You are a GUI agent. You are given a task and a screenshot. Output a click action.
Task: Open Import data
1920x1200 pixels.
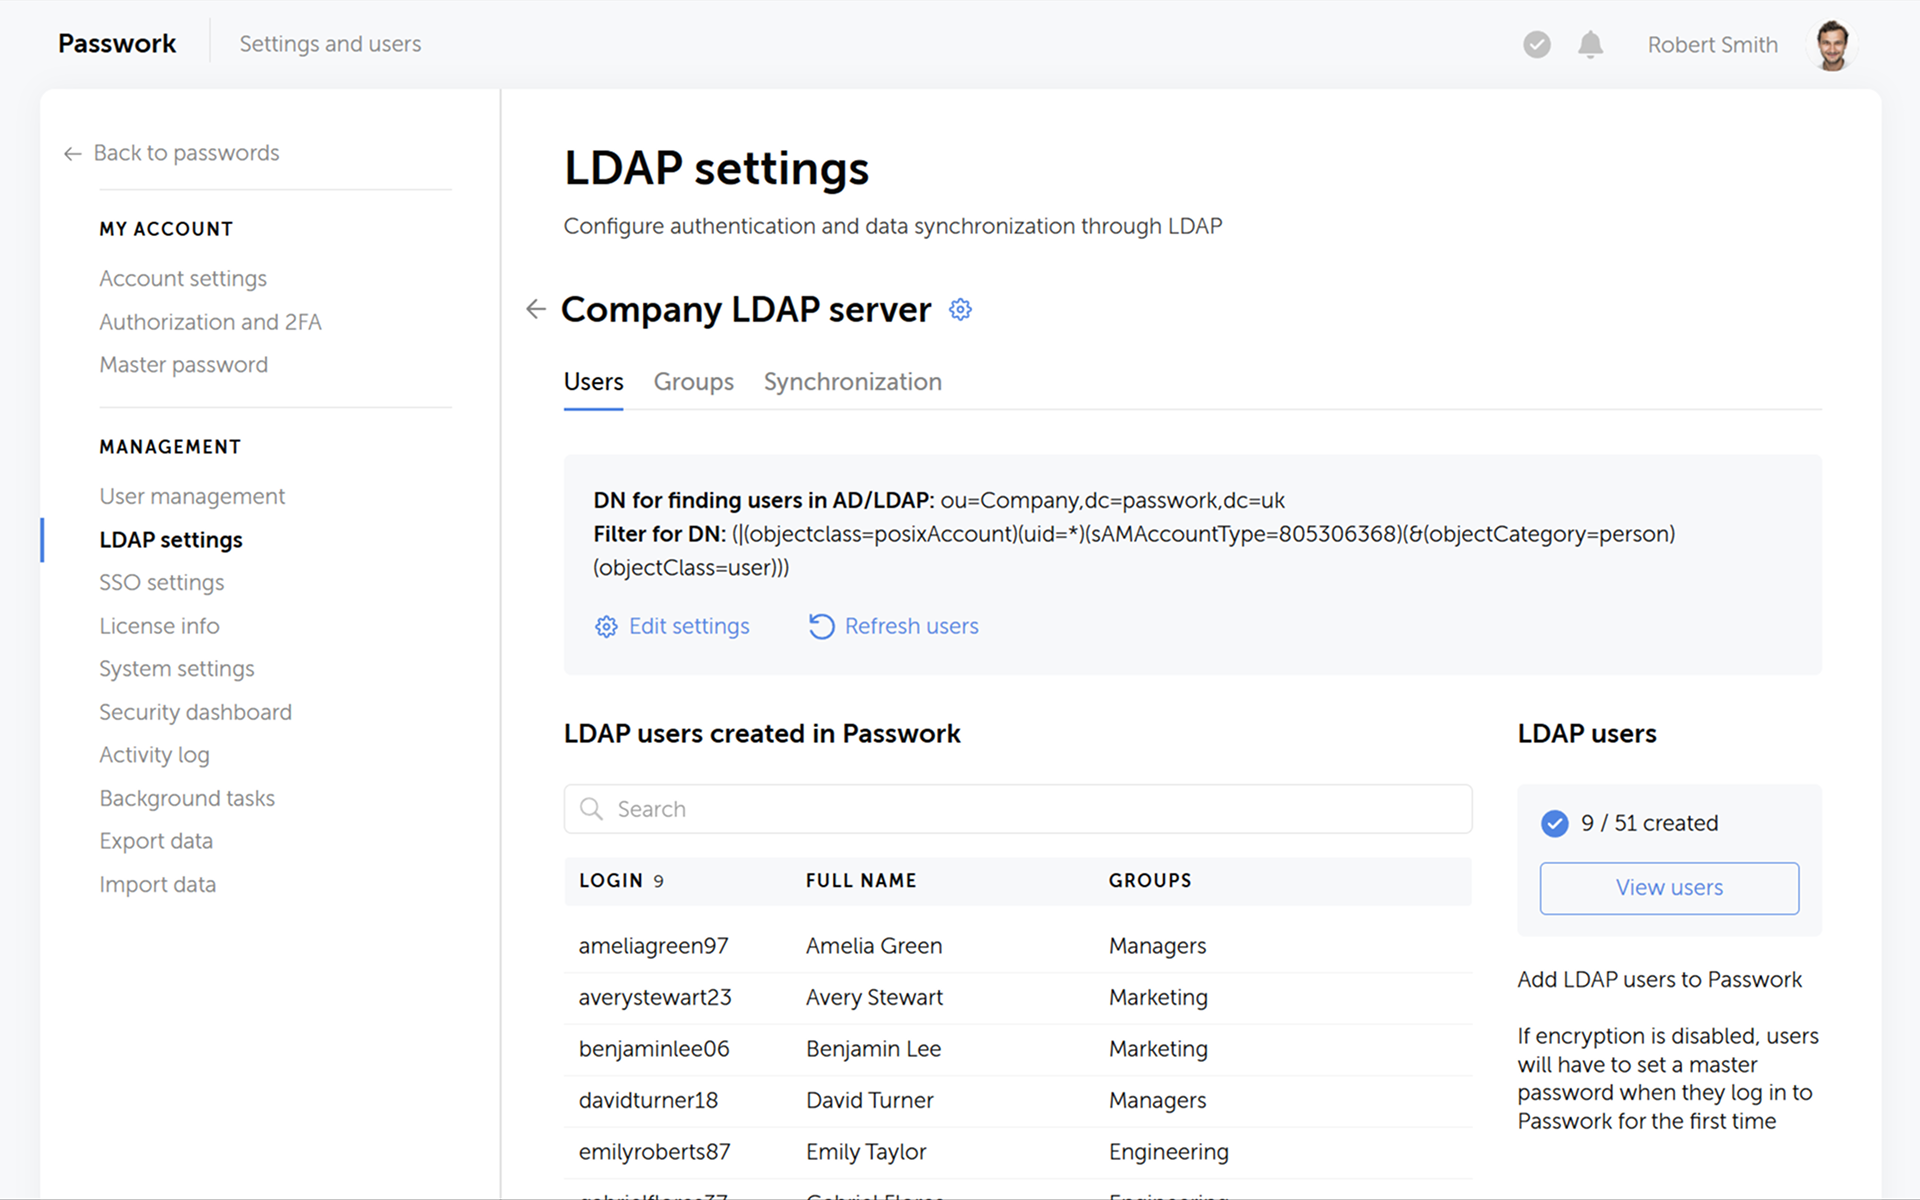pos(157,884)
